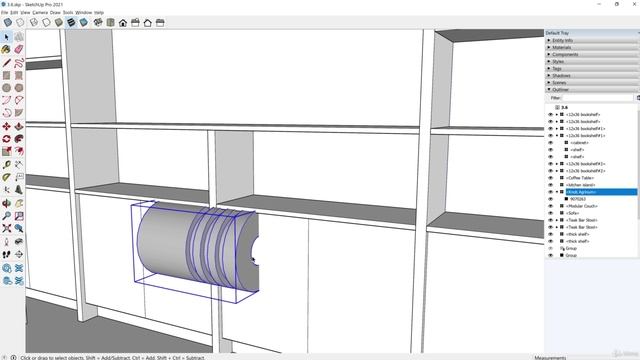Select the Circle tool
The width and height of the screenshot is (640, 360).
coord(7,88)
